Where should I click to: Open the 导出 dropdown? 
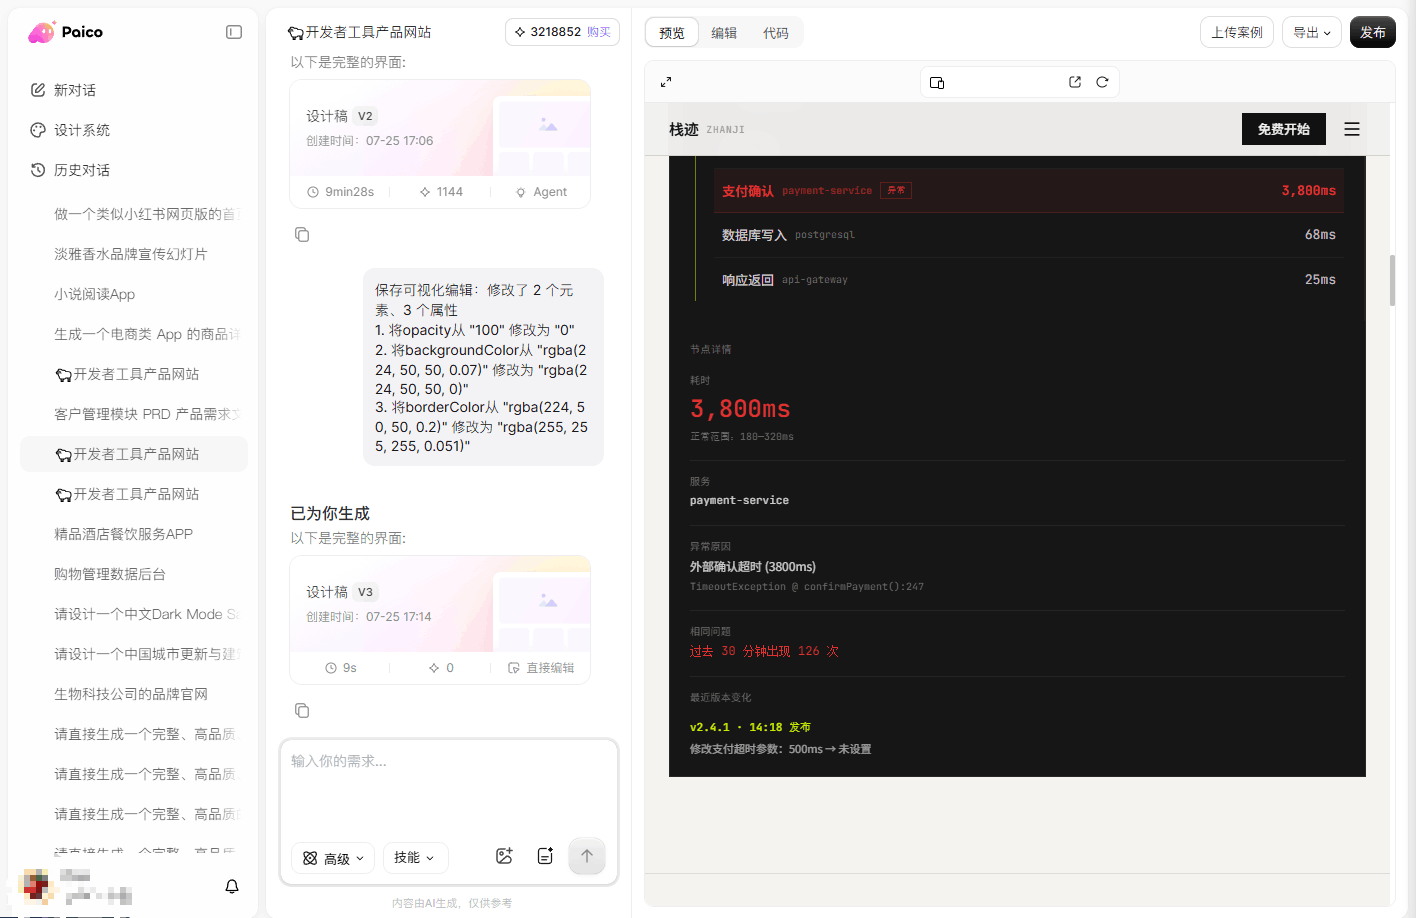tap(1312, 32)
